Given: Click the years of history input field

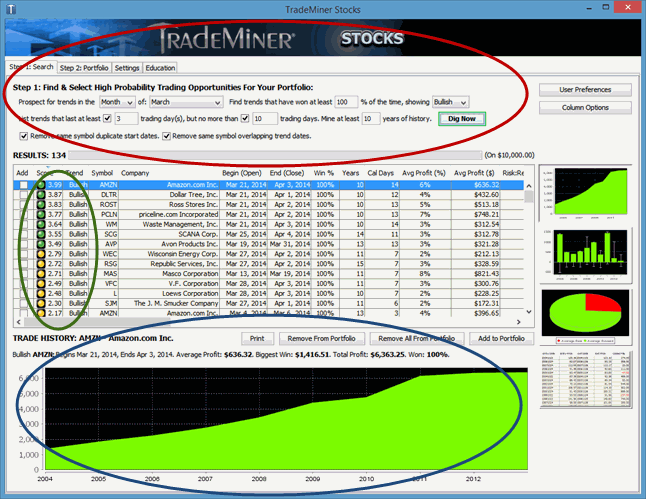Looking at the screenshot, I should coord(370,119).
